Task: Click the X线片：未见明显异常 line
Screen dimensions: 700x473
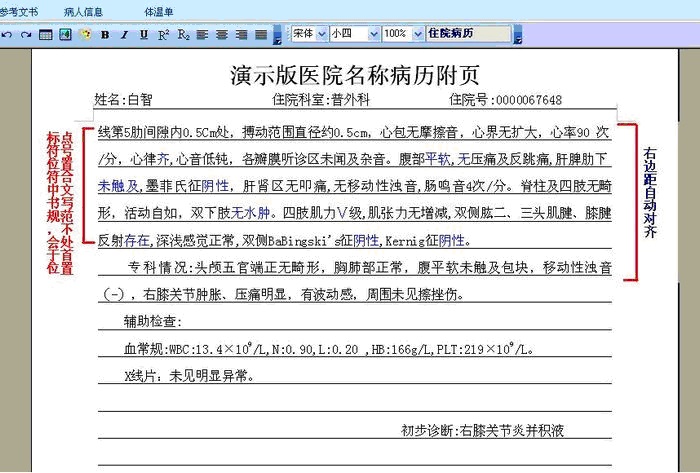Action: click(189, 376)
